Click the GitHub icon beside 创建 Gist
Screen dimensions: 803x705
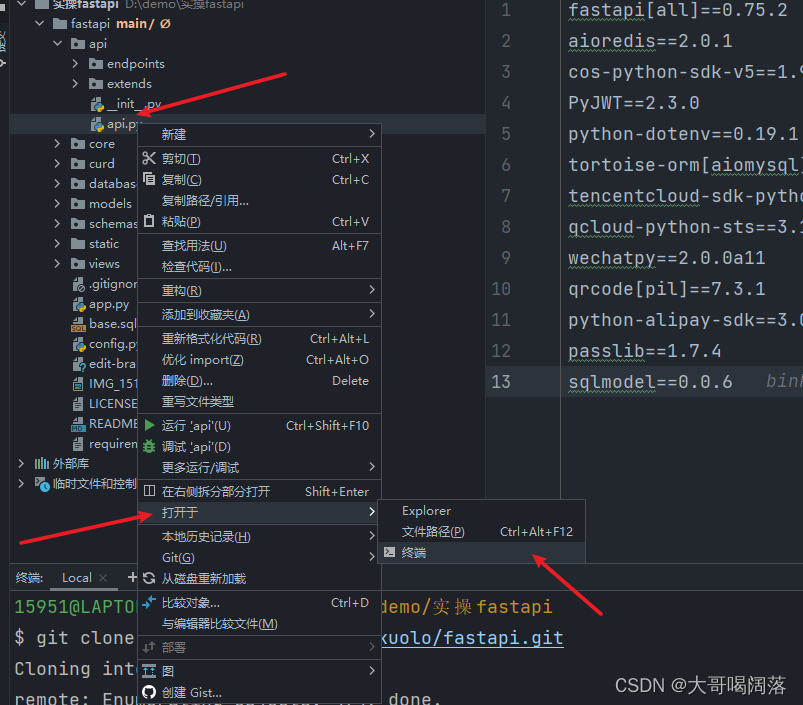click(150, 693)
